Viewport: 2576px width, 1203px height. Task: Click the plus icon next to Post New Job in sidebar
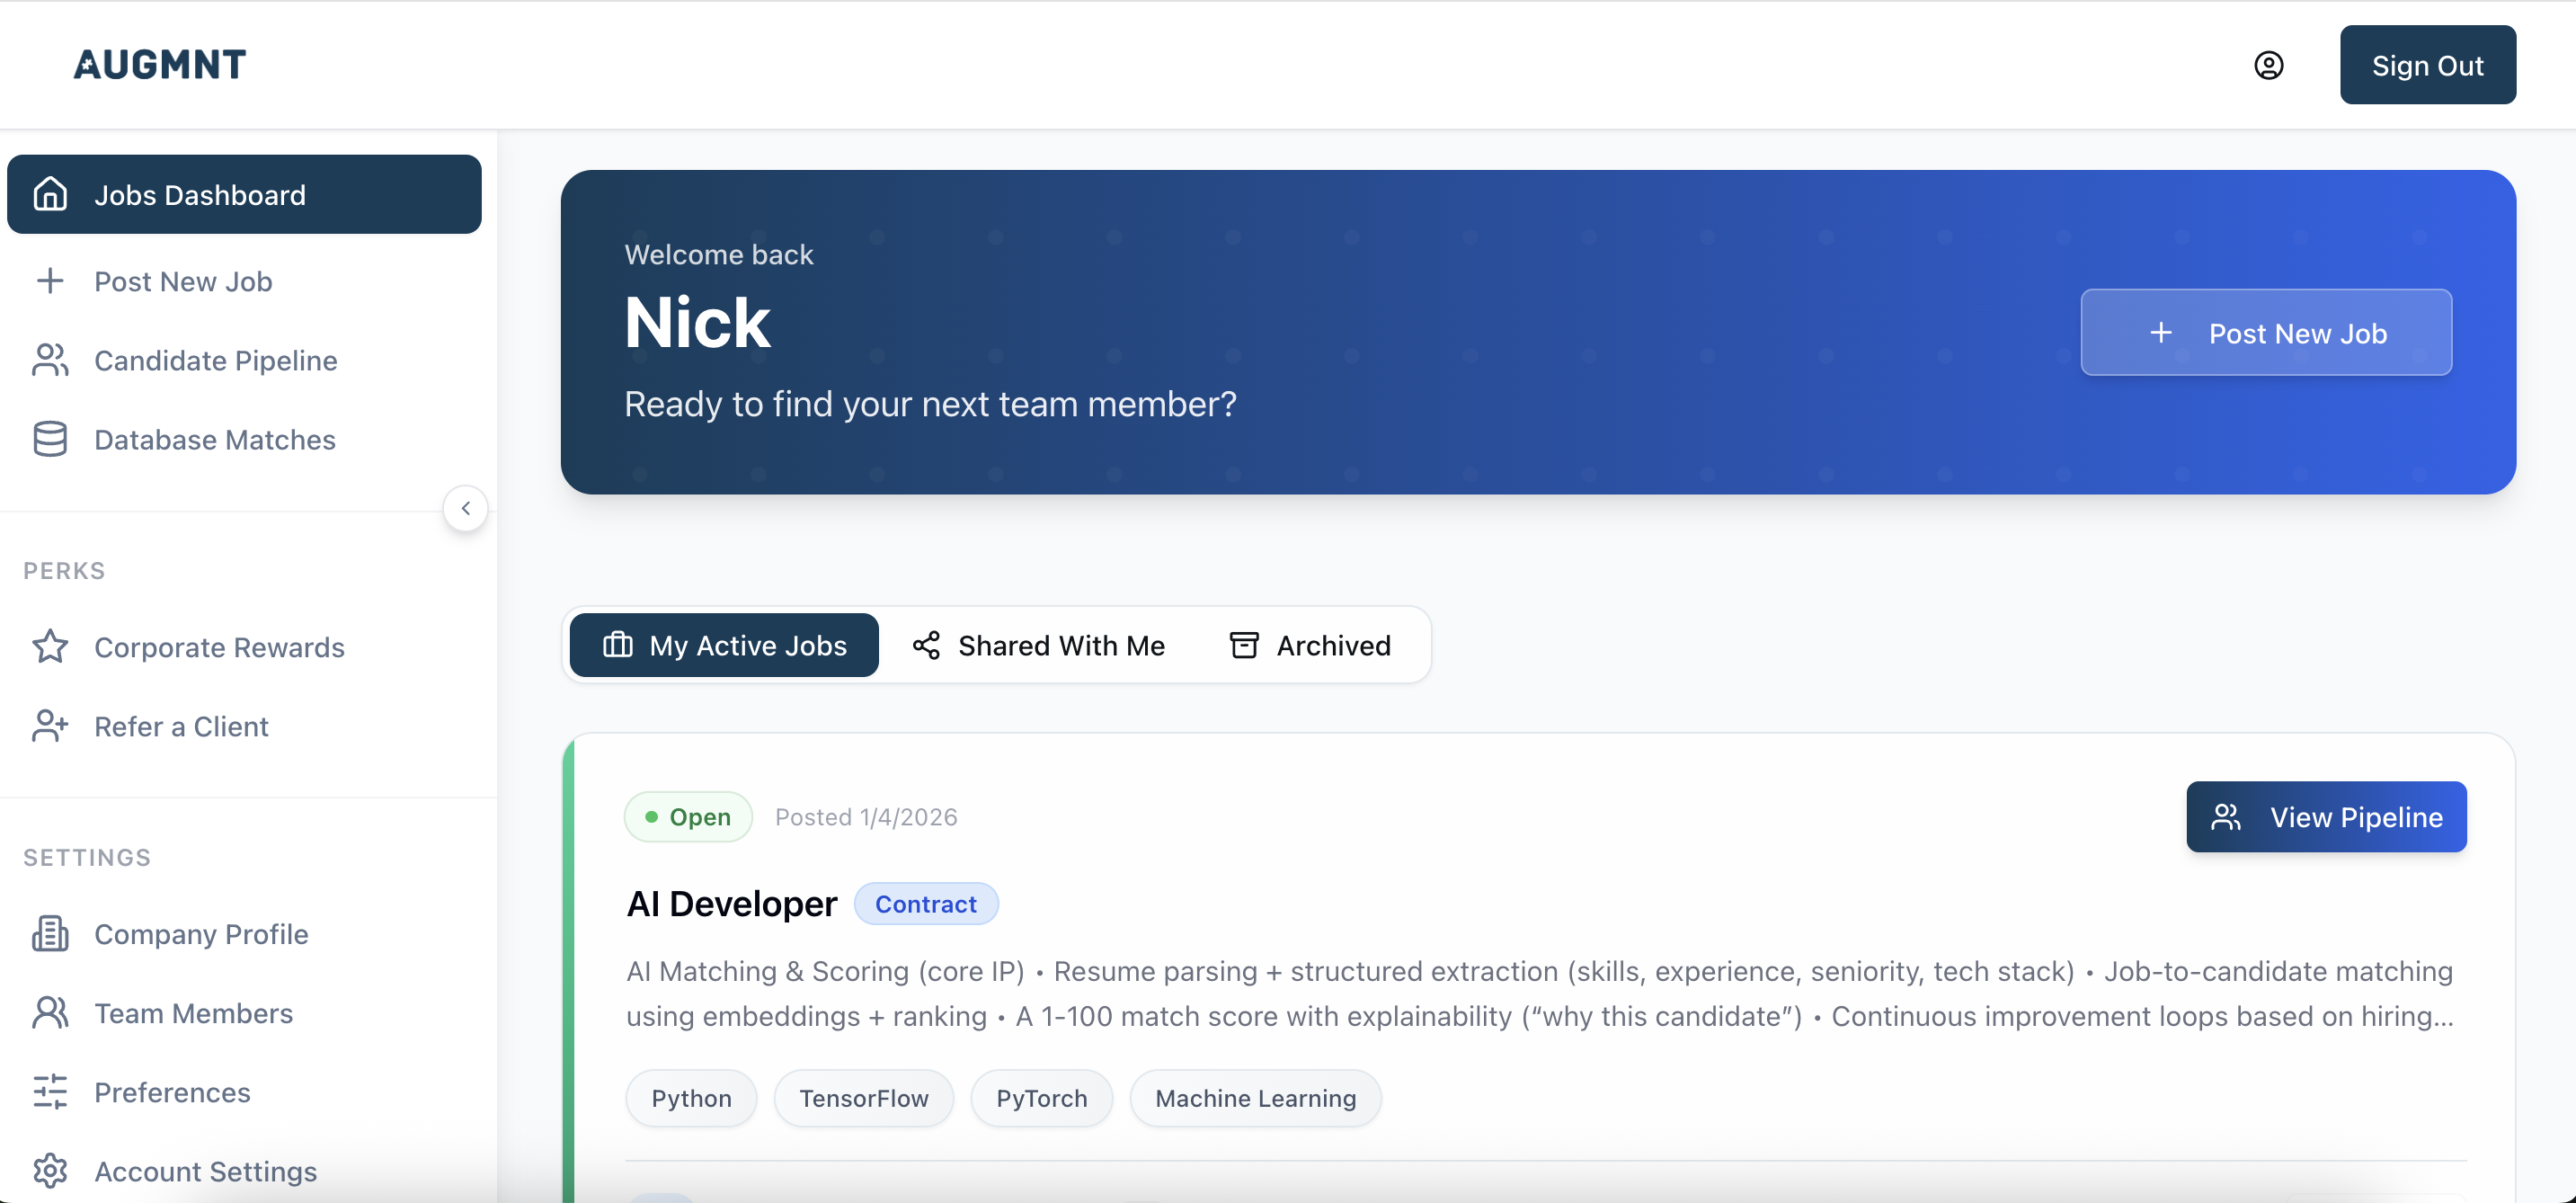click(x=50, y=281)
